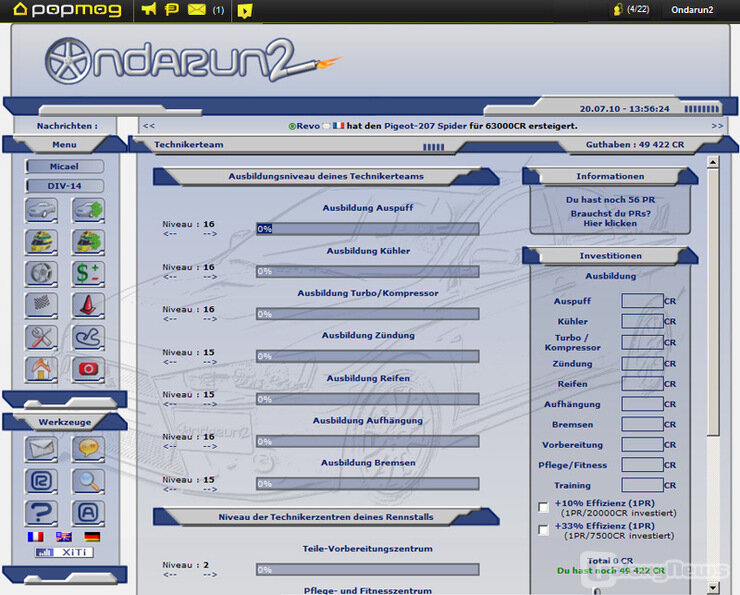Open the chat speech bubble tool
The image size is (740, 595).
click(x=88, y=449)
